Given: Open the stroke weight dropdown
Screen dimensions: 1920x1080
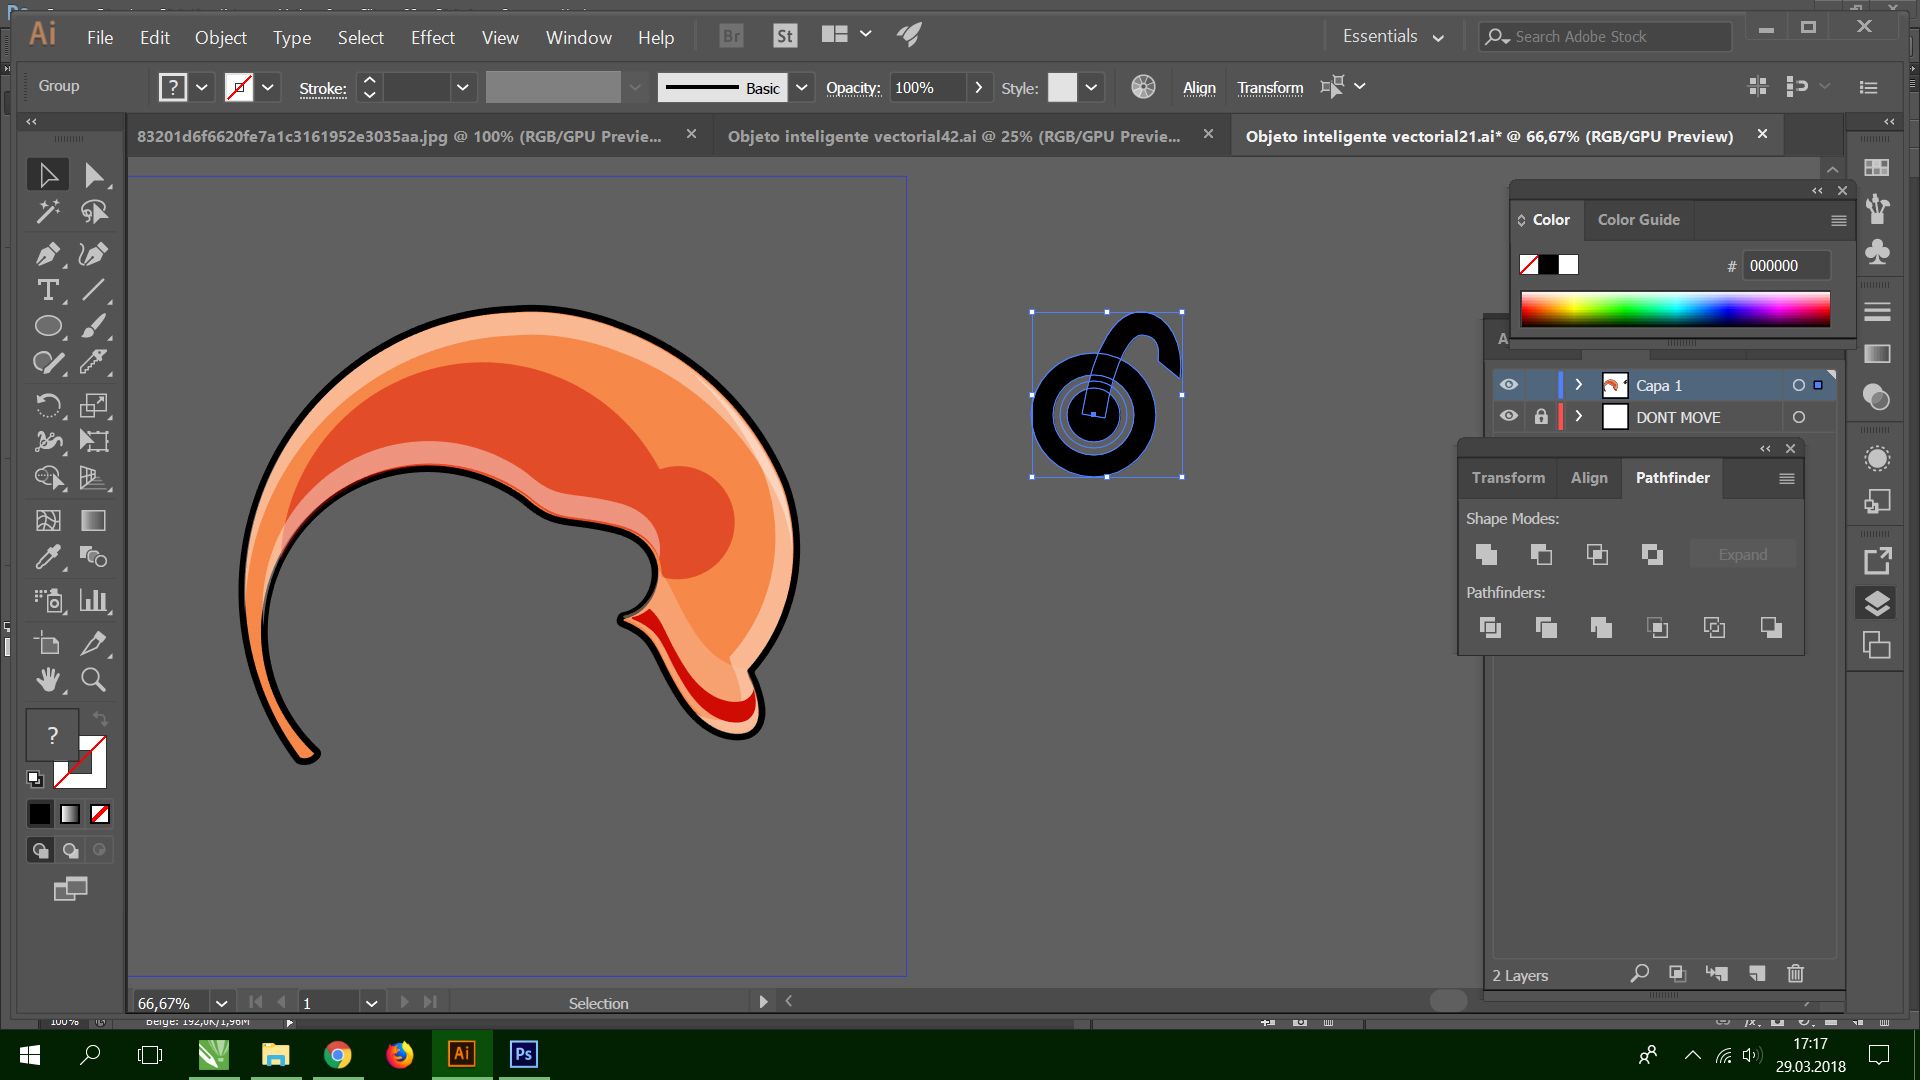Looking at the screenshot, I should click(462, 87).
